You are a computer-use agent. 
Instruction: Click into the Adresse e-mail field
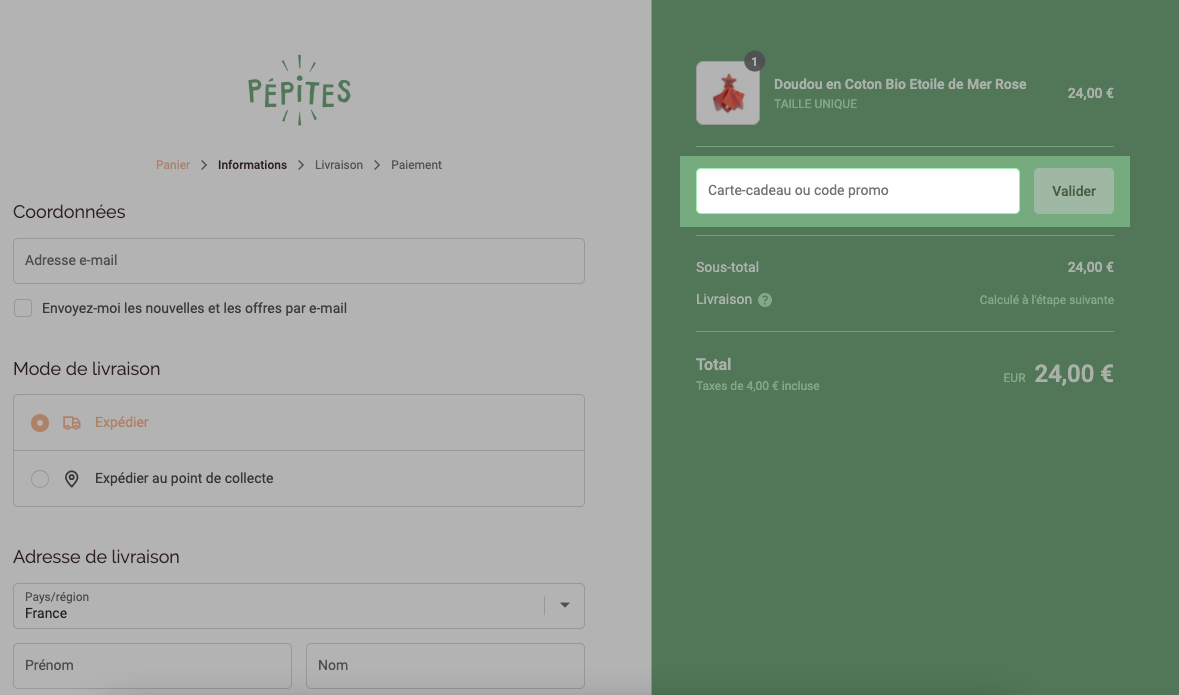pyautogui.click(x=299, y=261)
